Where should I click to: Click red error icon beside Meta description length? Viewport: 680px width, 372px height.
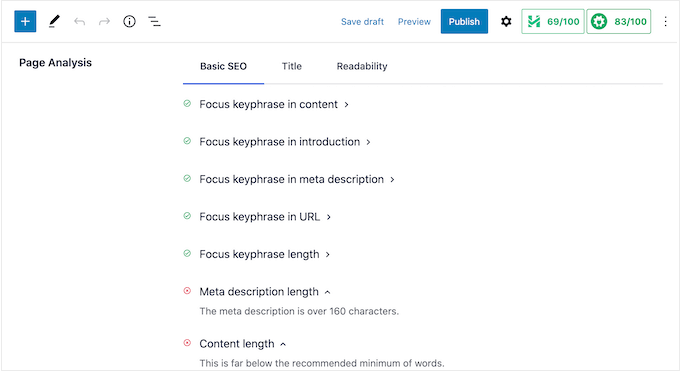pyautogui.click(x=187, y=291)
